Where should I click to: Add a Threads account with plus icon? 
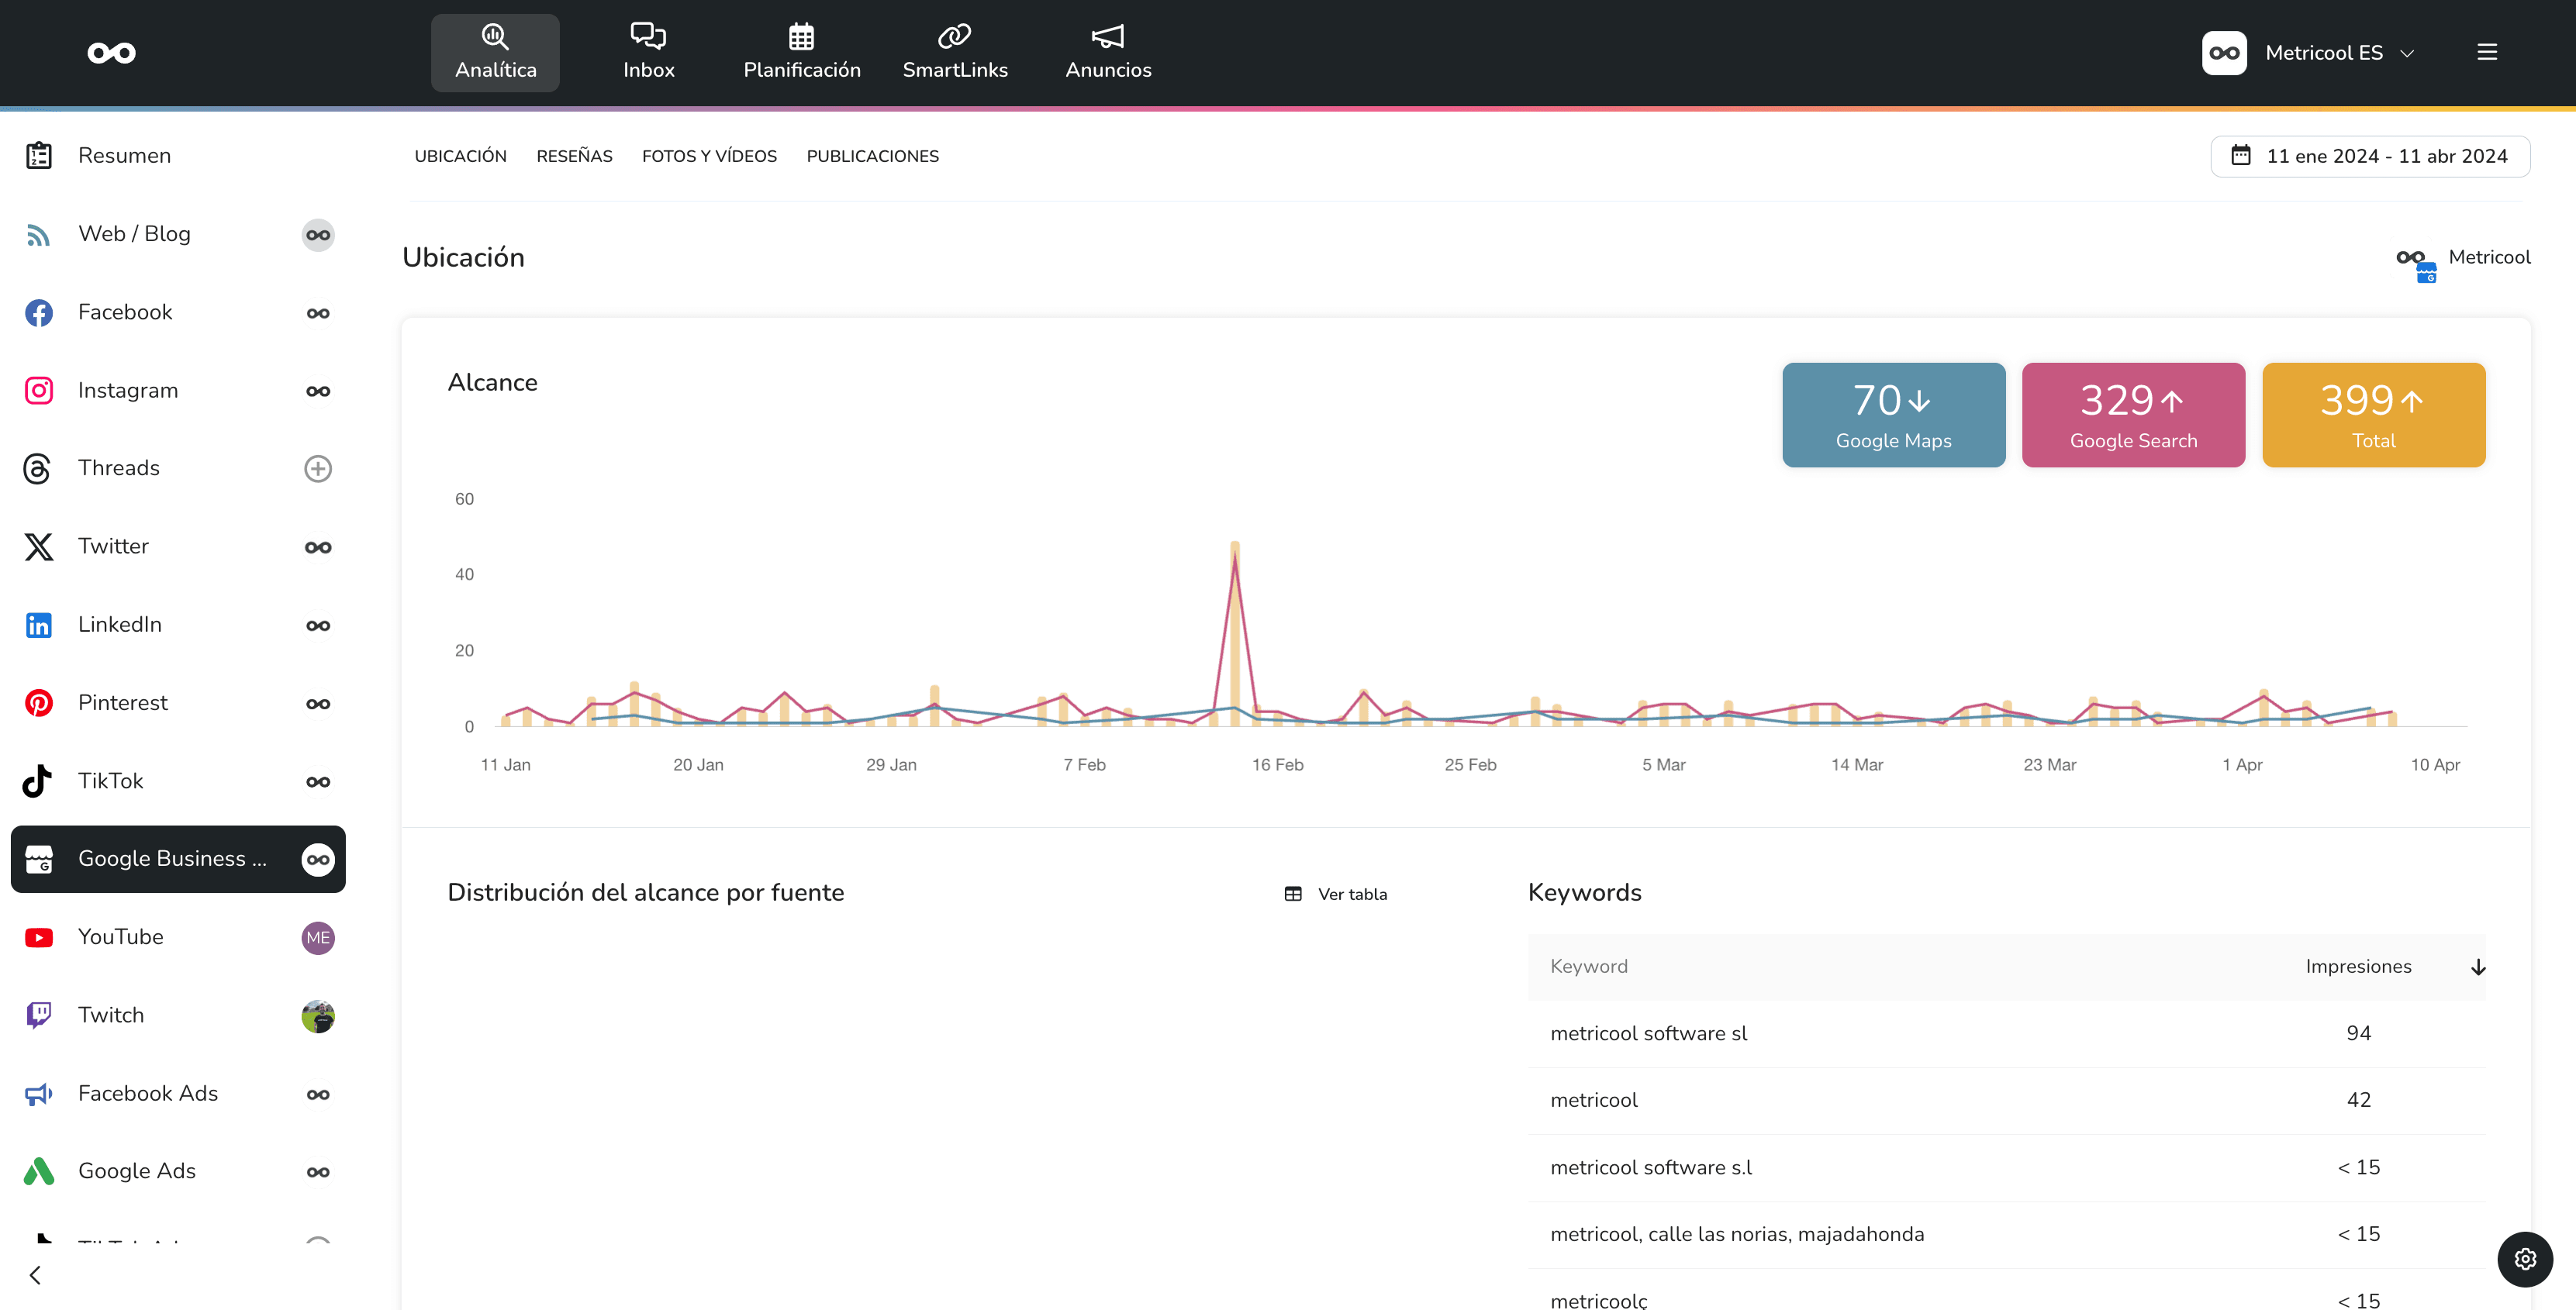coord(318,468)
